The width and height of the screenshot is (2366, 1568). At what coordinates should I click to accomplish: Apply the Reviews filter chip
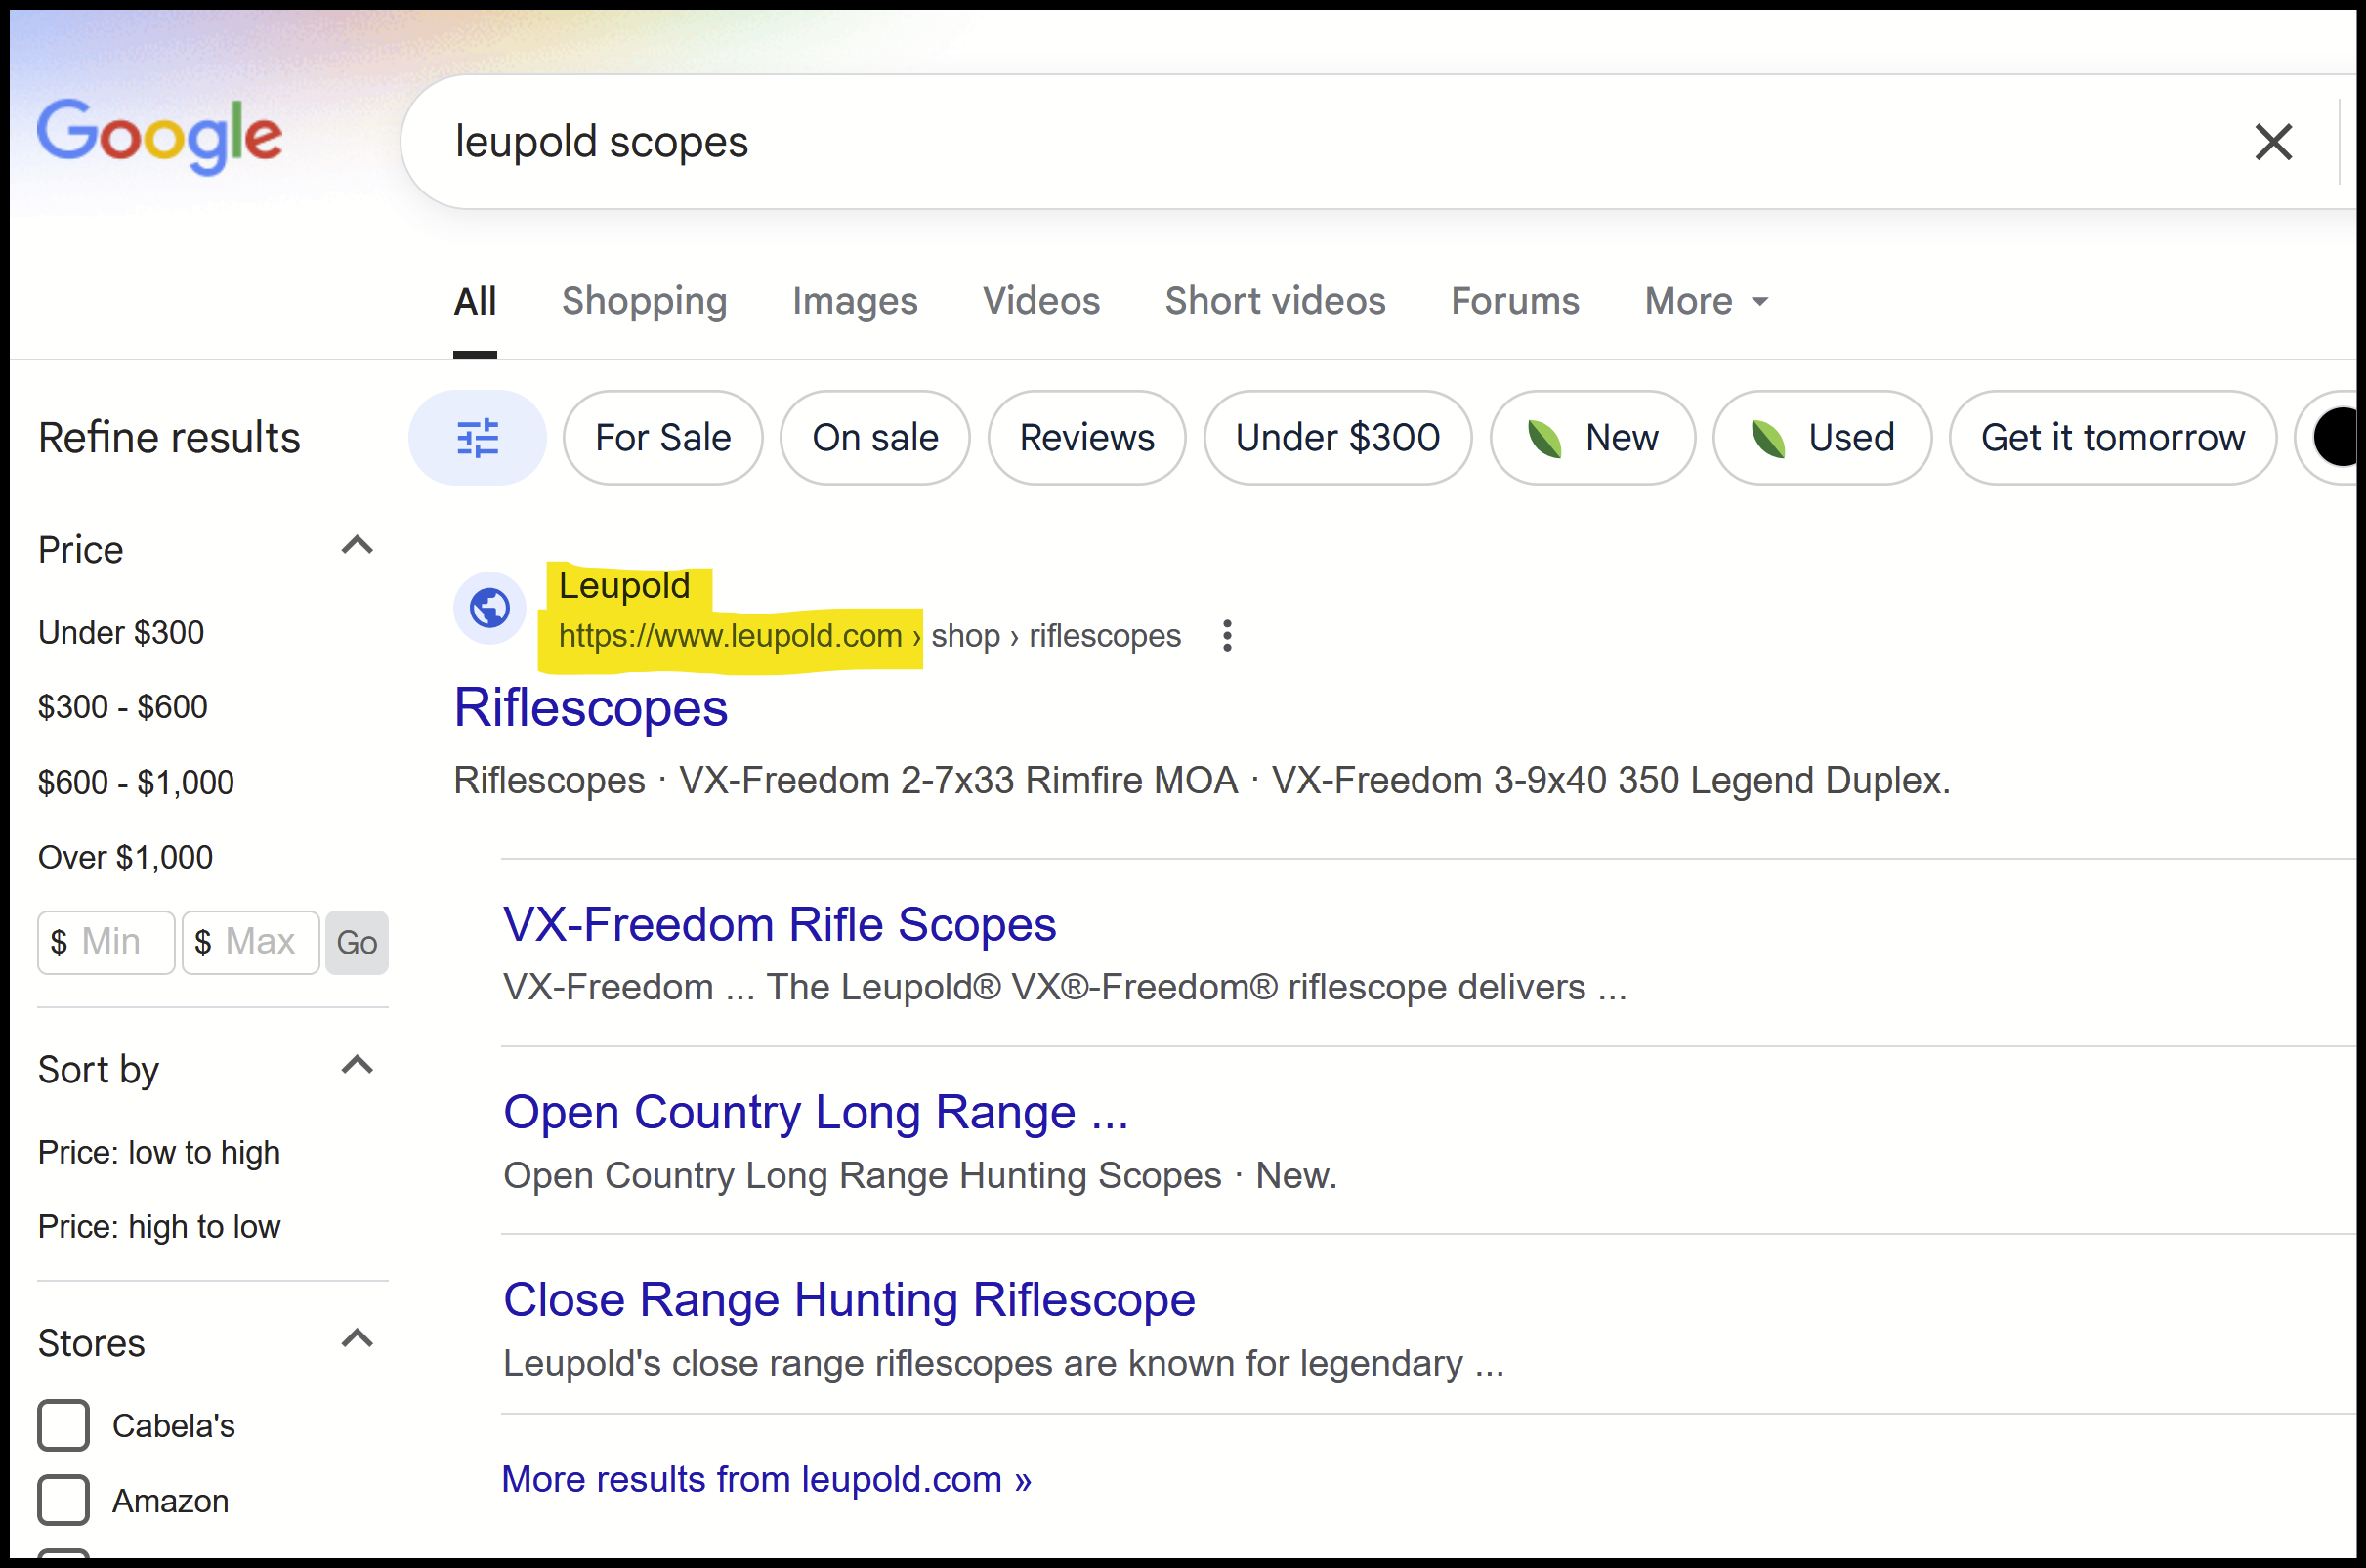1087,438
